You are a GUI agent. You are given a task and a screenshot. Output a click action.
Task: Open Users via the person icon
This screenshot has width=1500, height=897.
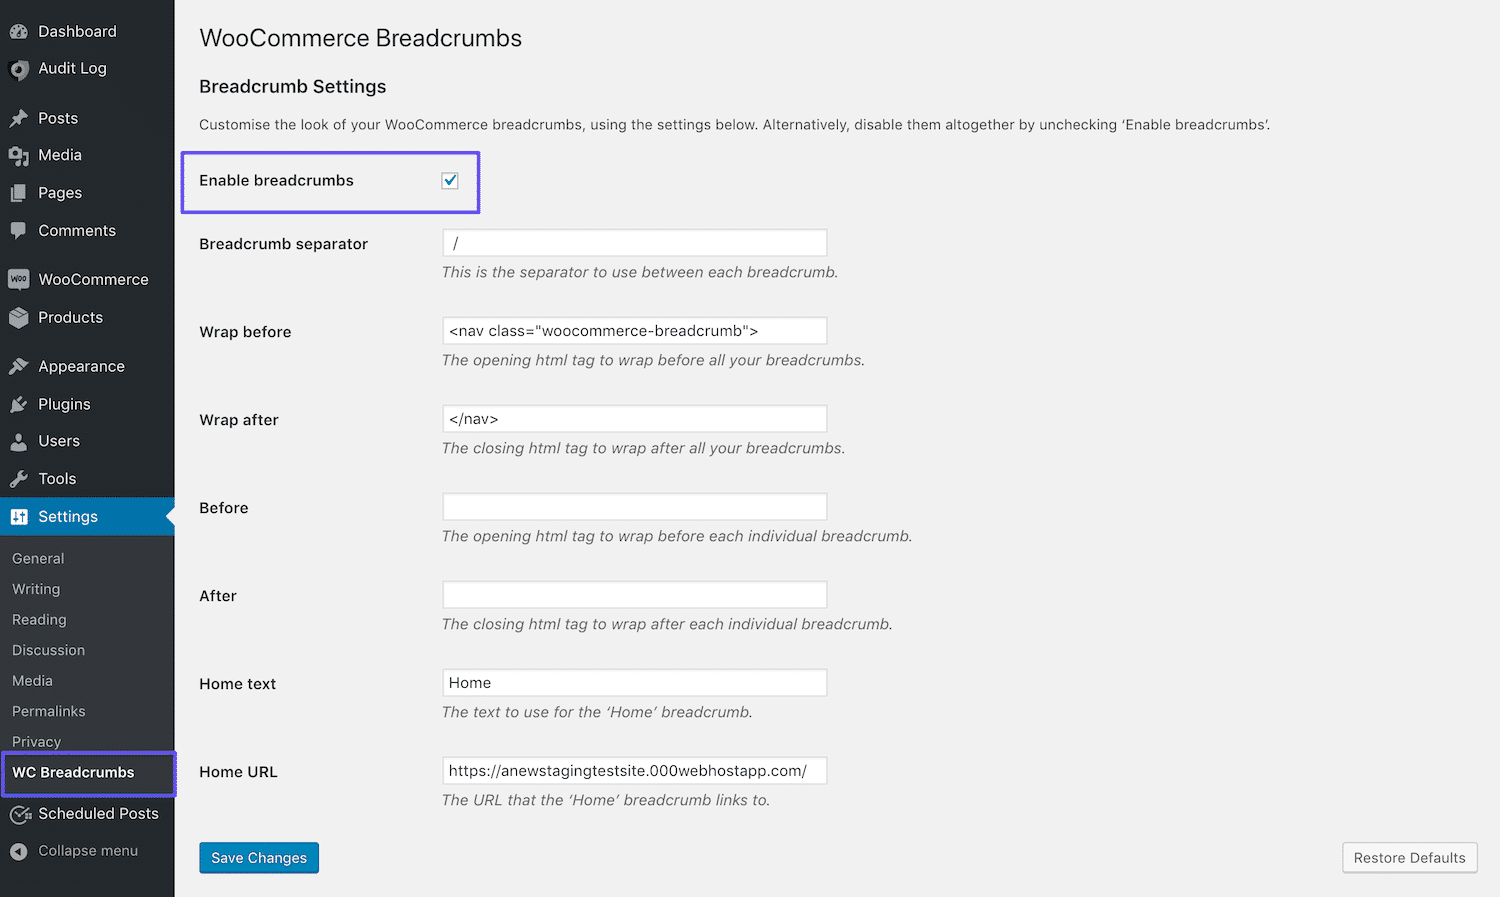[x=19, y=441]
